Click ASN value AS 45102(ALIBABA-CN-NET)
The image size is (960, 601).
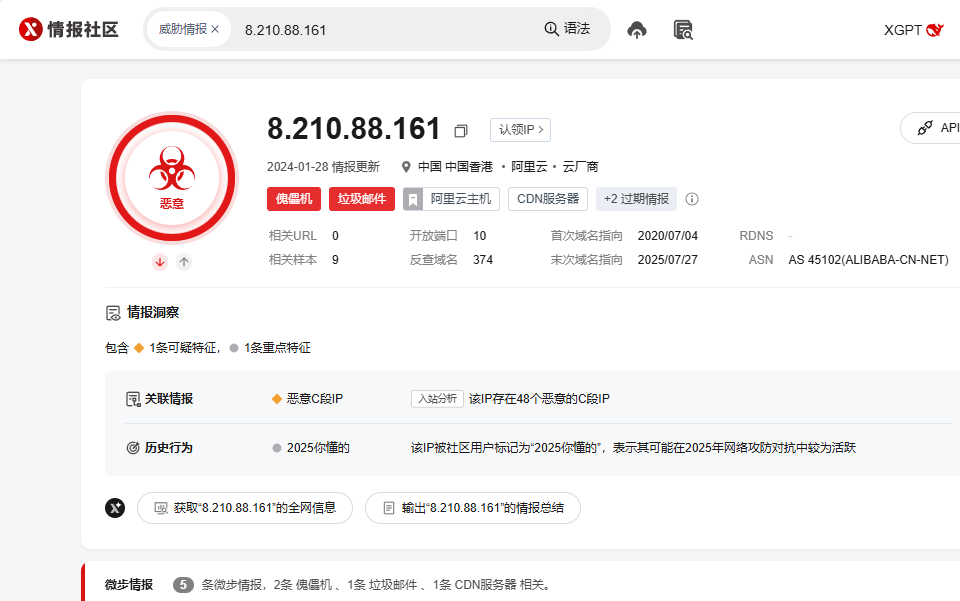coord(869,260)
